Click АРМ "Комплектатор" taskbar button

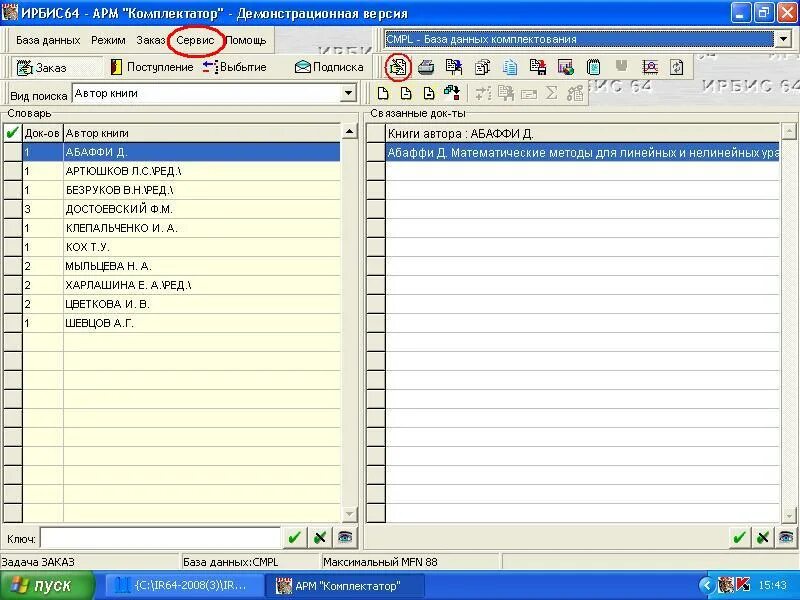(x=345, y=585)
